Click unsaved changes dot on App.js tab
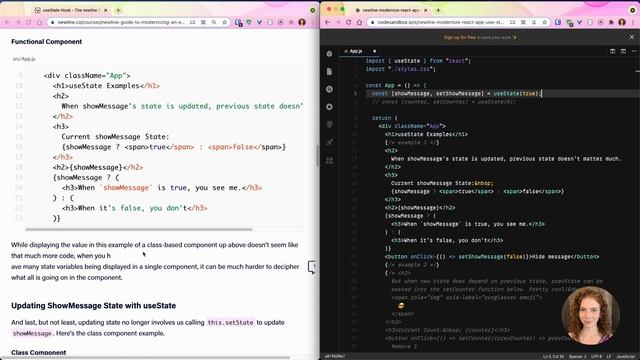This screenshot has height=360, width=640. pyautogui.click(x=374, y=51)
